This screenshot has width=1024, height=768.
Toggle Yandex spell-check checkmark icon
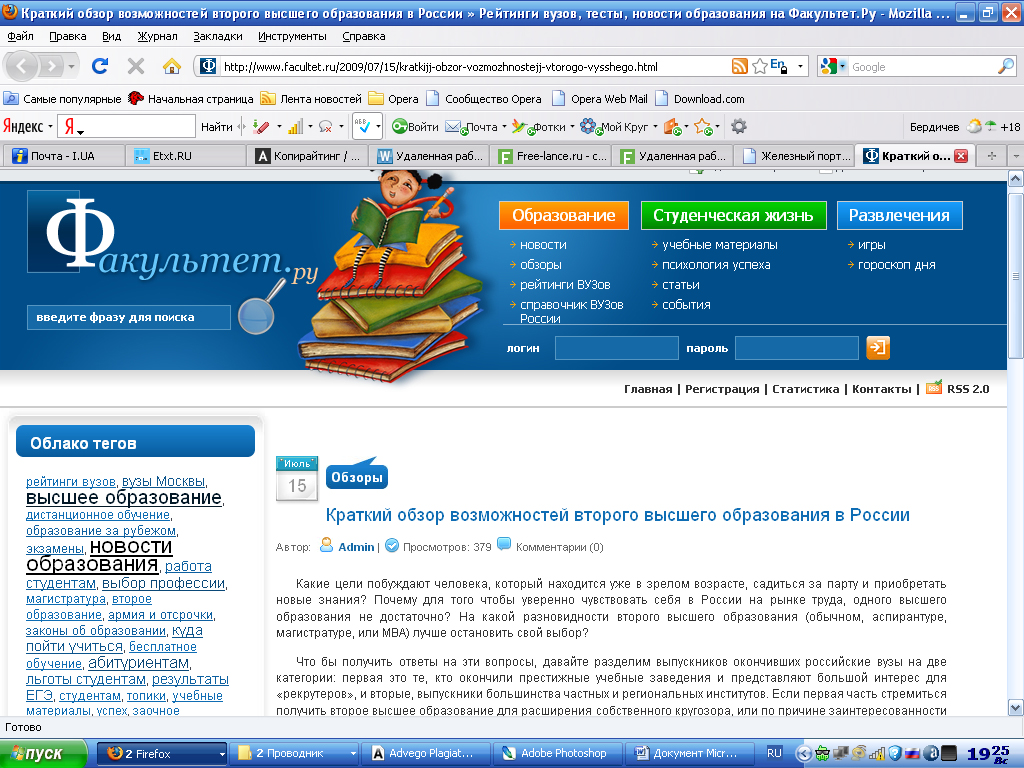click(x=363, y=127)
